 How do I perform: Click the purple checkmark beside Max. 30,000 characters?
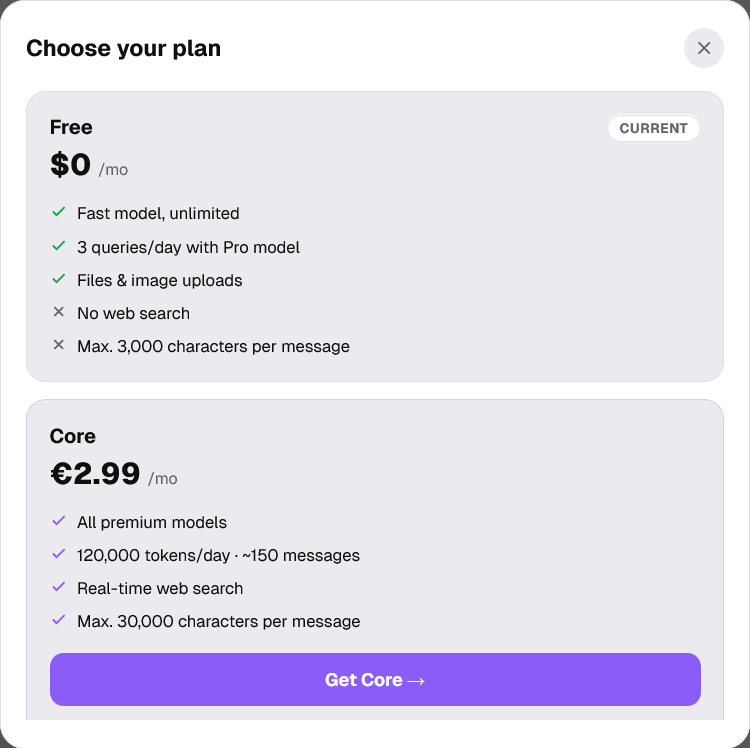point(59,621)
